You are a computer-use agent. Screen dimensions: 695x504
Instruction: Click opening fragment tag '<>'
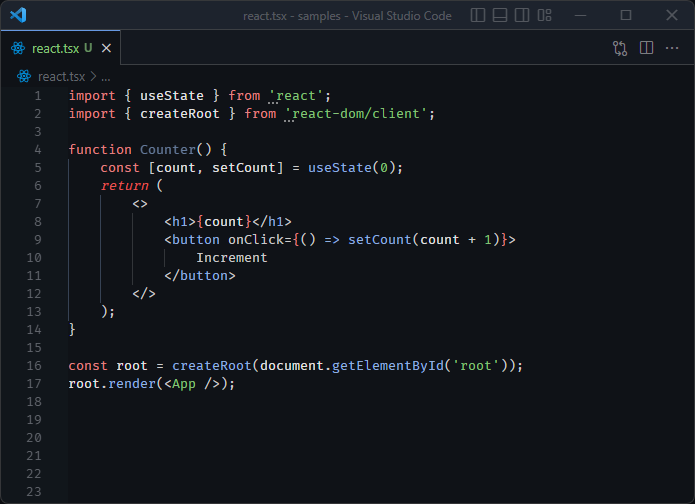(x=140, y=204)
